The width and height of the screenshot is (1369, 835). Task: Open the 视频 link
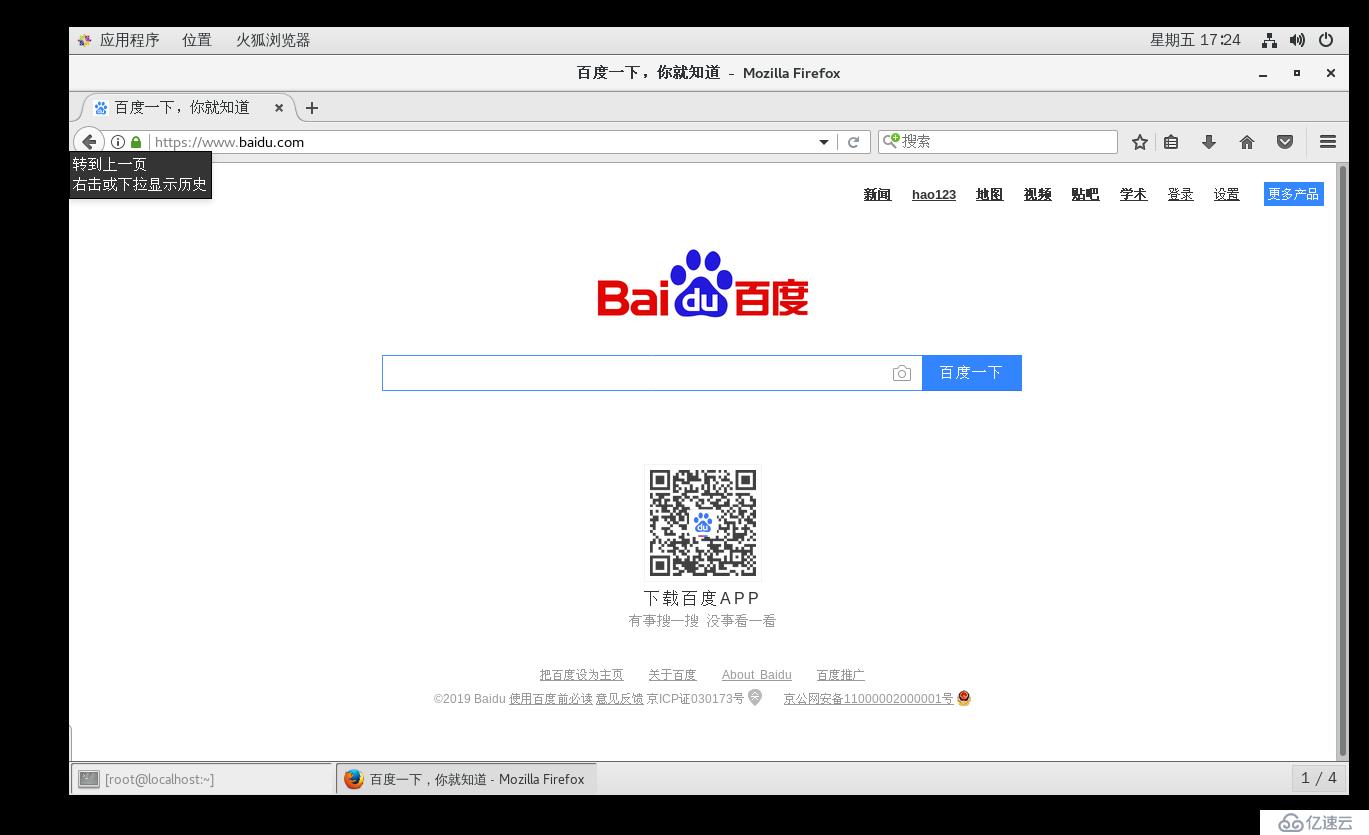point(1037,195)
